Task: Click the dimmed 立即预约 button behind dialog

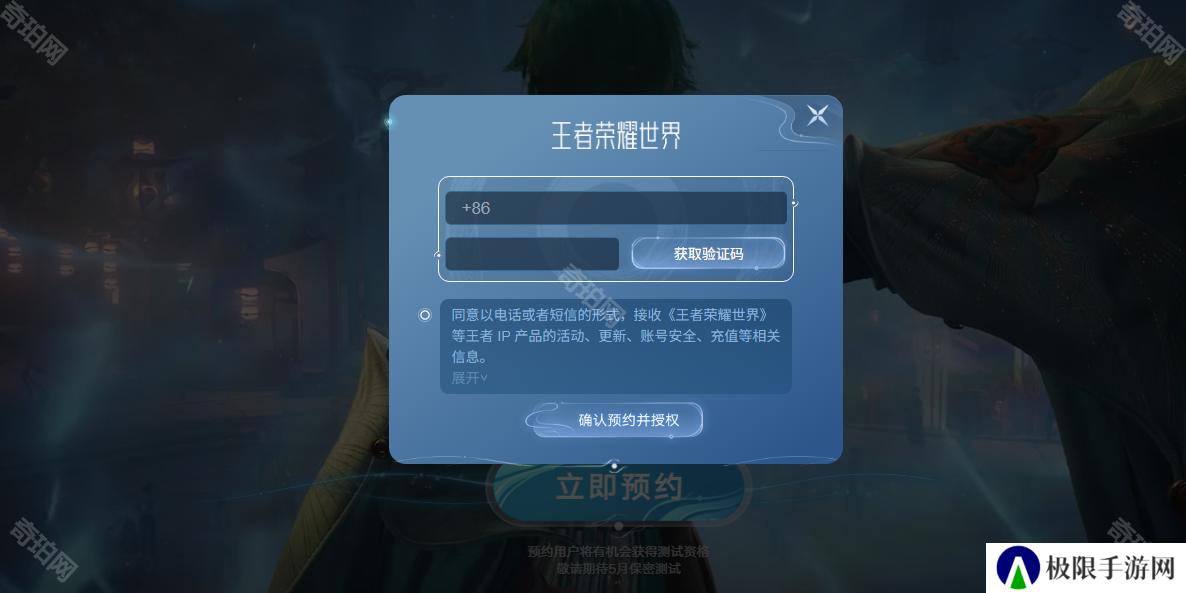Action: coord(619,489)
